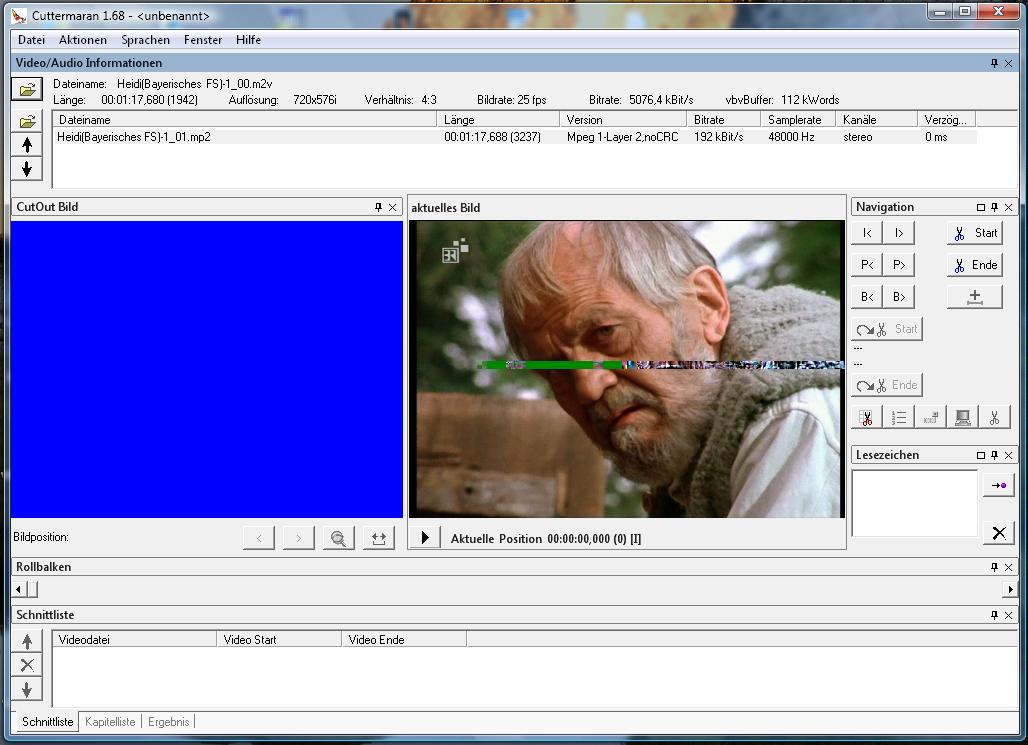Click the Samplerate column header
The height and width of the screenshot is (745, 1028).
tap(799, 120)
